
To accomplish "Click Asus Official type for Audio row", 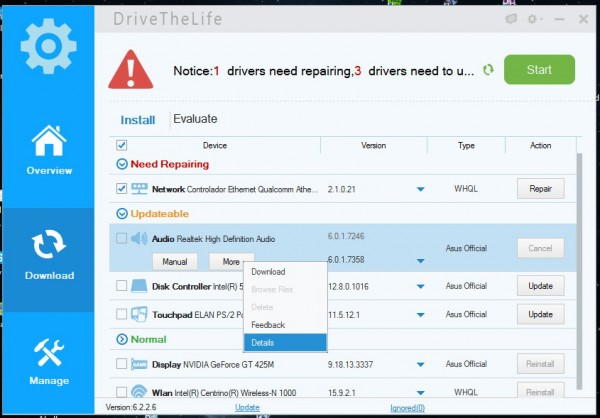I will pyautogui.click(x=466, y=248).
